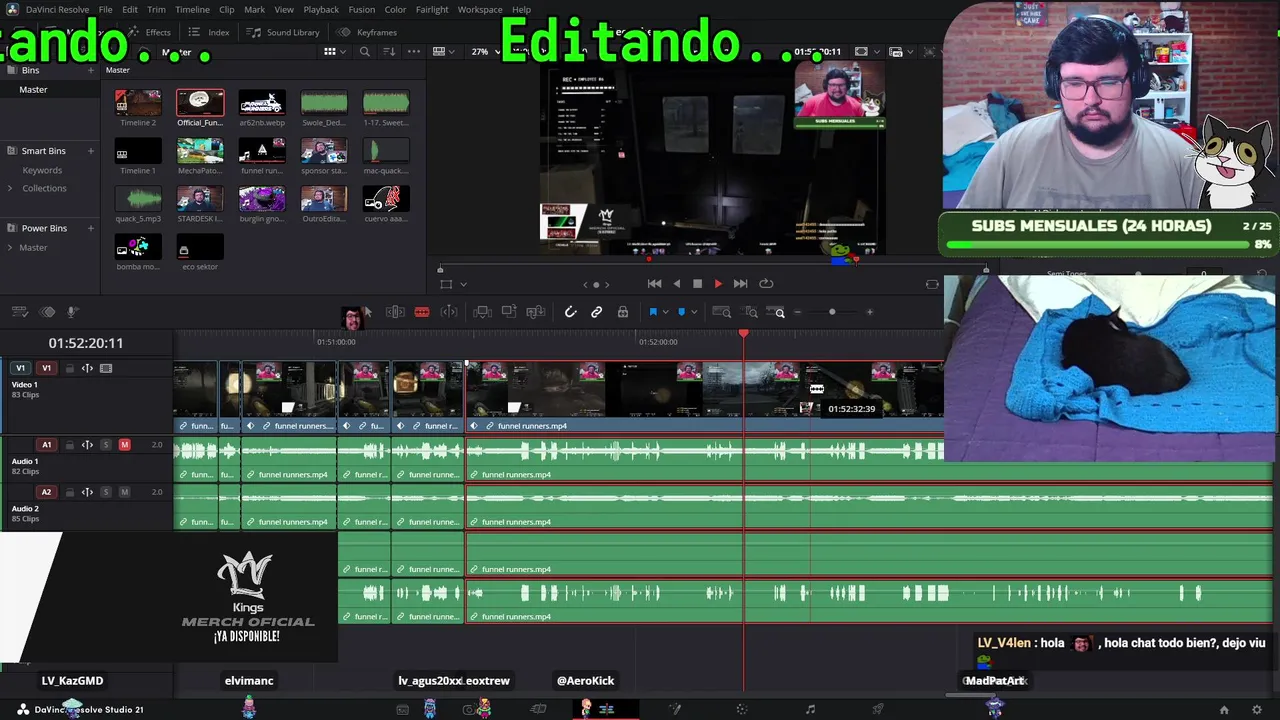Open the Index panel
1280x720 pixels.
click(210, 32)
